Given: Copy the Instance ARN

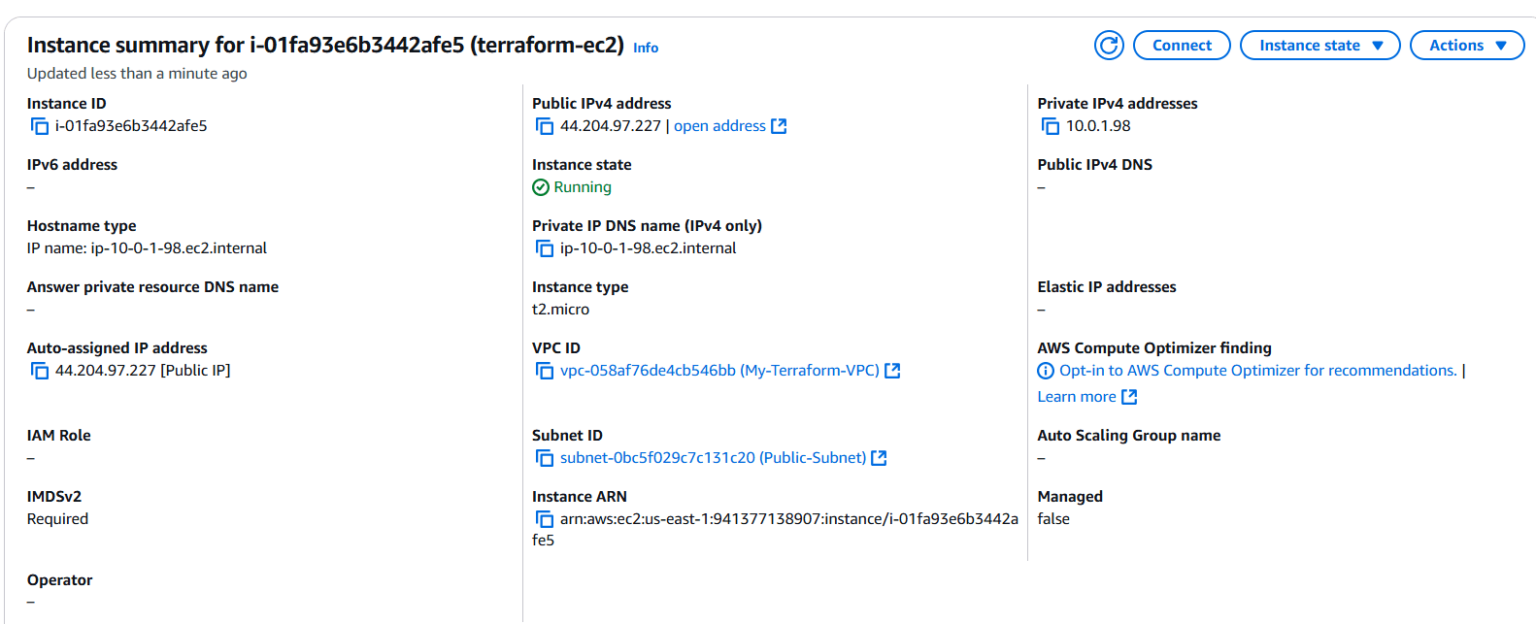Looking at the screenshot, I should pos(545,518).
